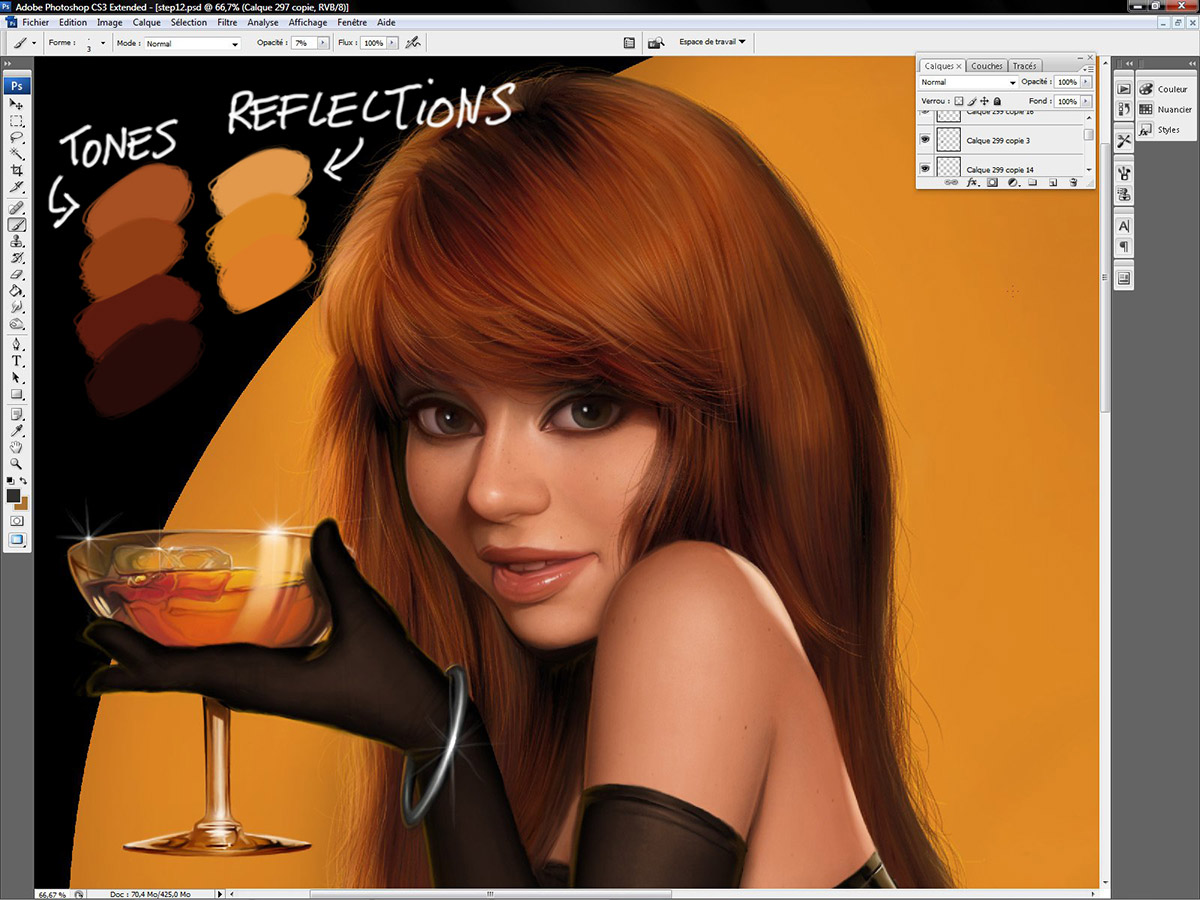The image size is (1200, 900).
Task: Open the Filtre menu
Action: click(x=227, y=22)
